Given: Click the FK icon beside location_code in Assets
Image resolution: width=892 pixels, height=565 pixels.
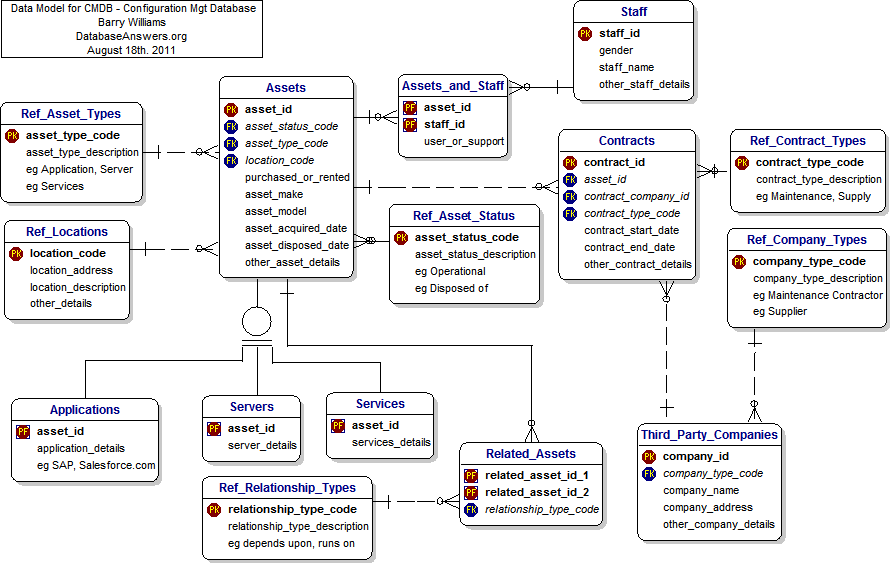Looking at the screenshot, I should click(x=230, y=160).
